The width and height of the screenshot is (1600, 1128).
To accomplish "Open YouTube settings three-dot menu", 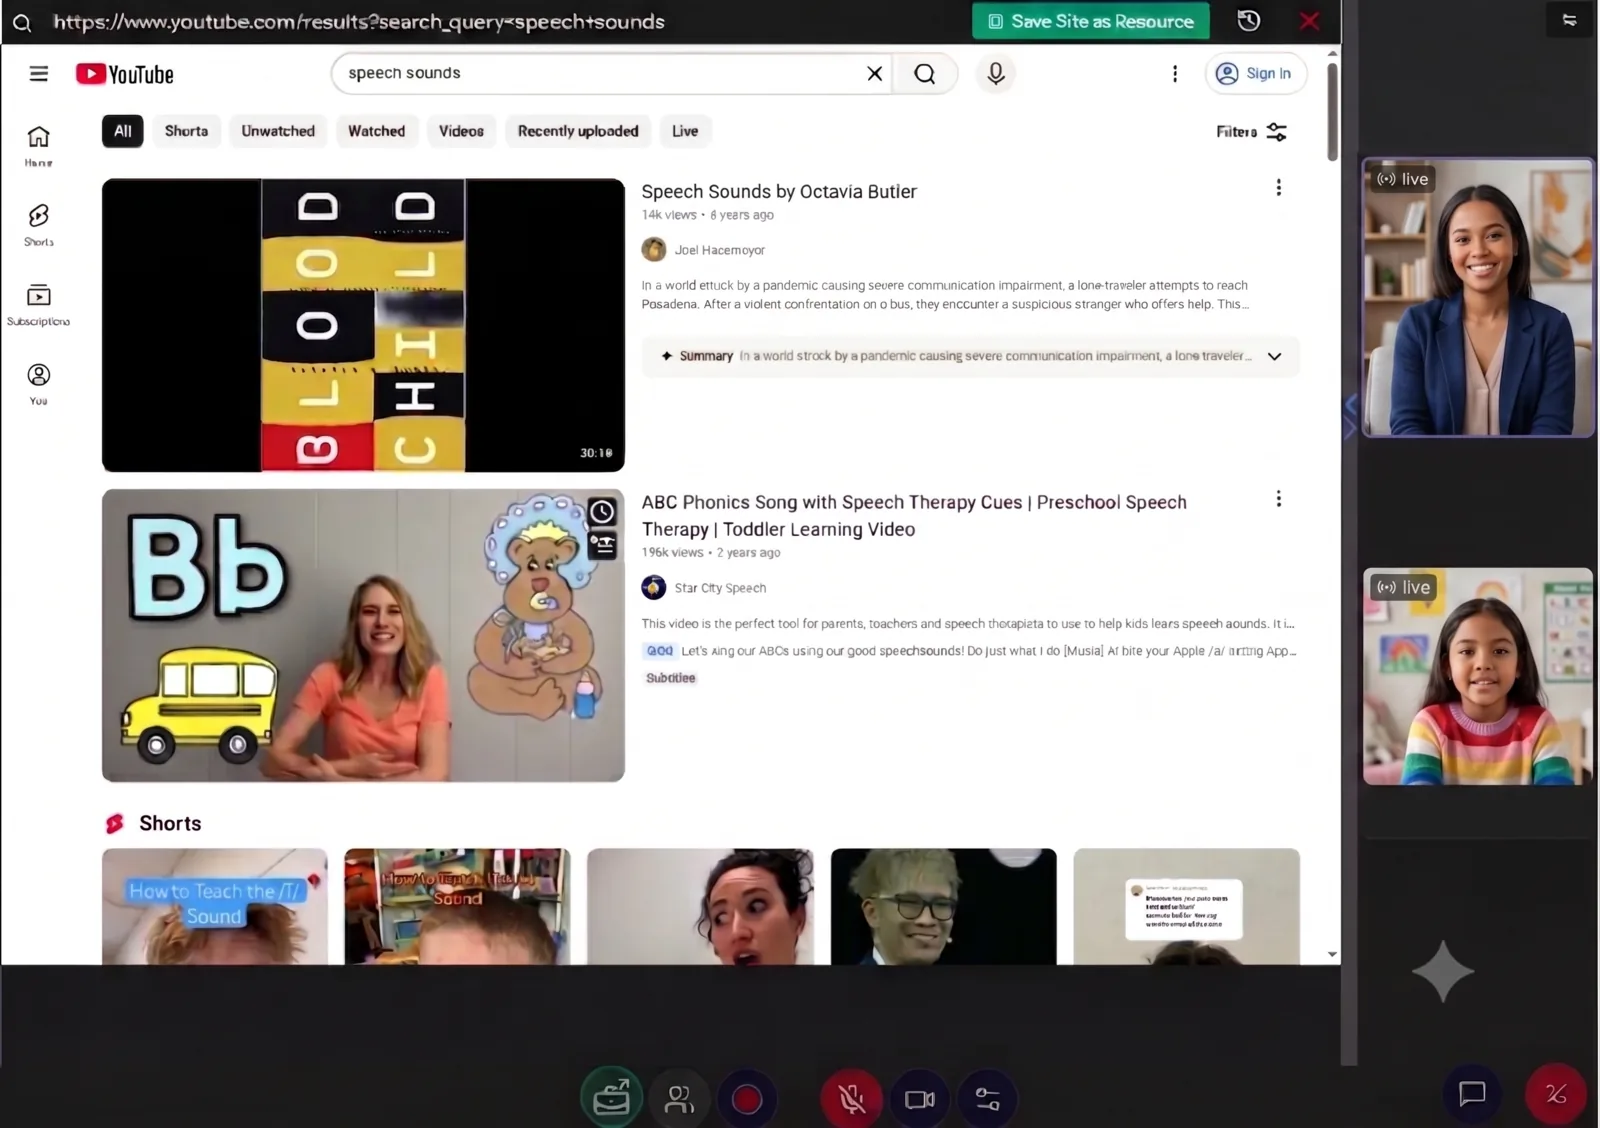I will pos(1175,73).
